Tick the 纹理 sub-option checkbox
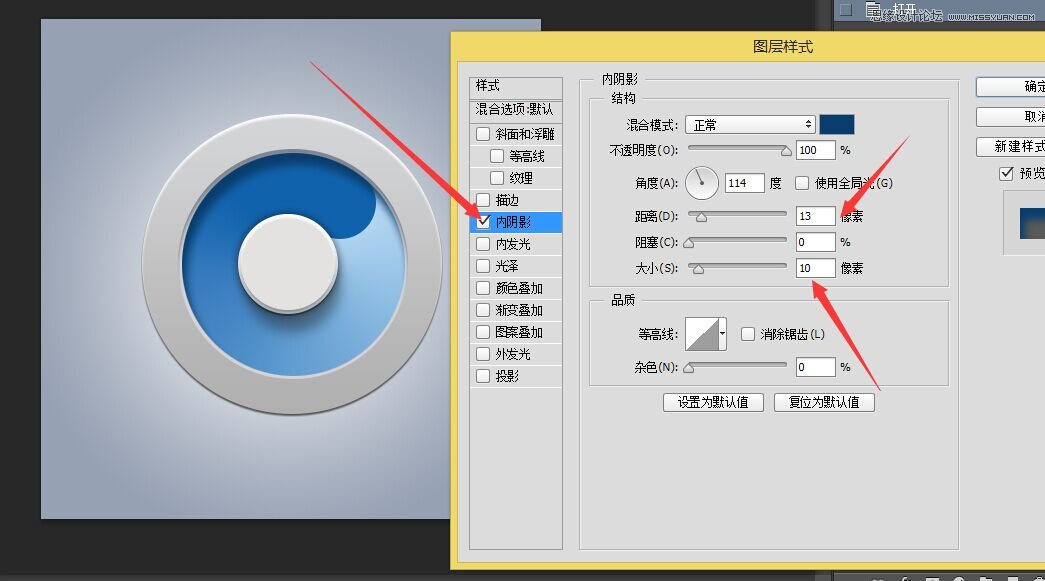This screenshot has width=1045, height=581. (x=497, y=178)
